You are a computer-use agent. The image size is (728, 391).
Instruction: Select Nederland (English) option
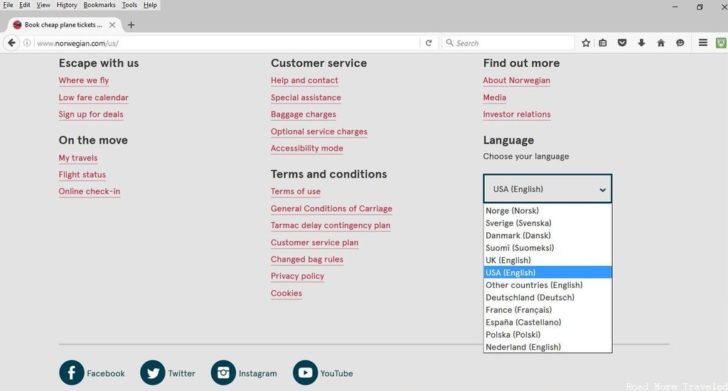pyautogui.click(x=547, y=346)
